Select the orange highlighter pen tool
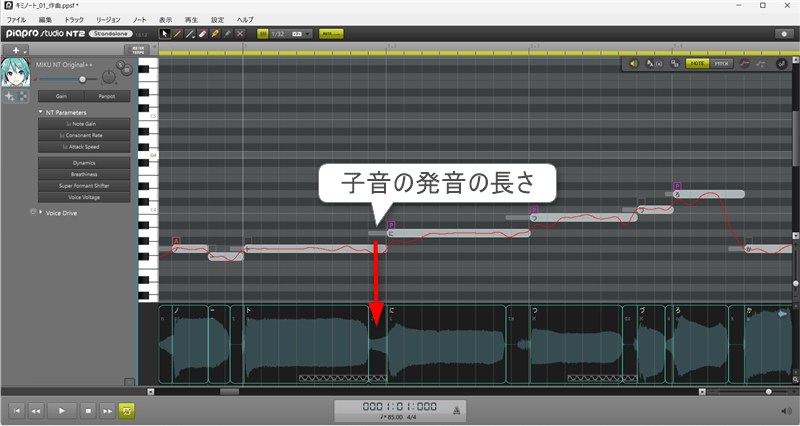The height and width of the screenshot is (426, 800). 215,34
